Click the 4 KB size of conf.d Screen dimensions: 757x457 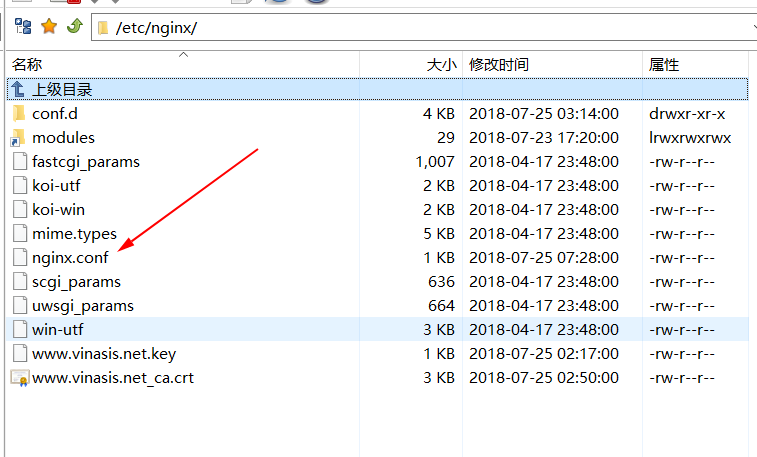coord(439,114)
